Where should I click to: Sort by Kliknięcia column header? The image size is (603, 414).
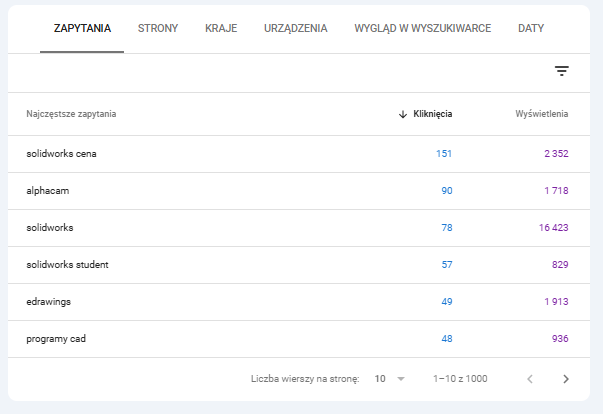coord(432,114)
